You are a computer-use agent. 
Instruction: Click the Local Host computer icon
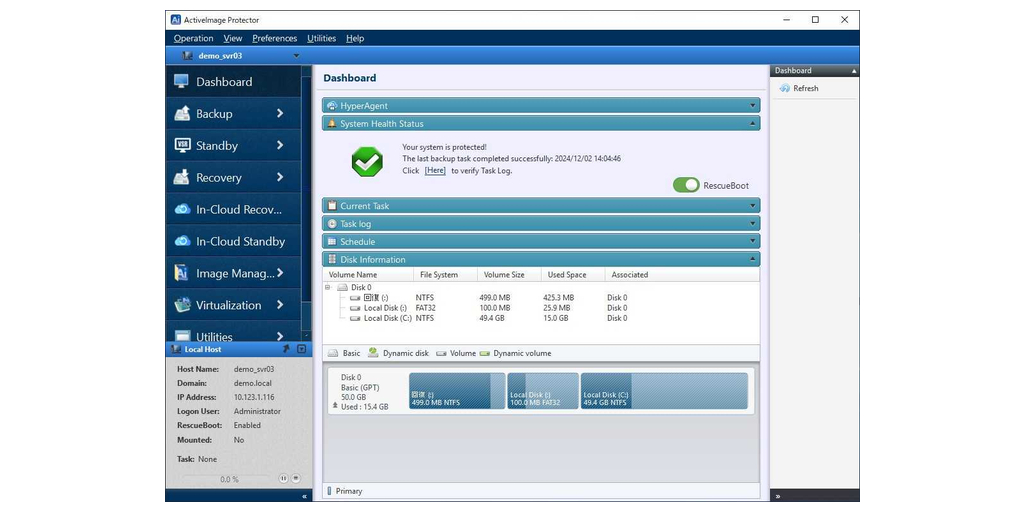point(175,349)
